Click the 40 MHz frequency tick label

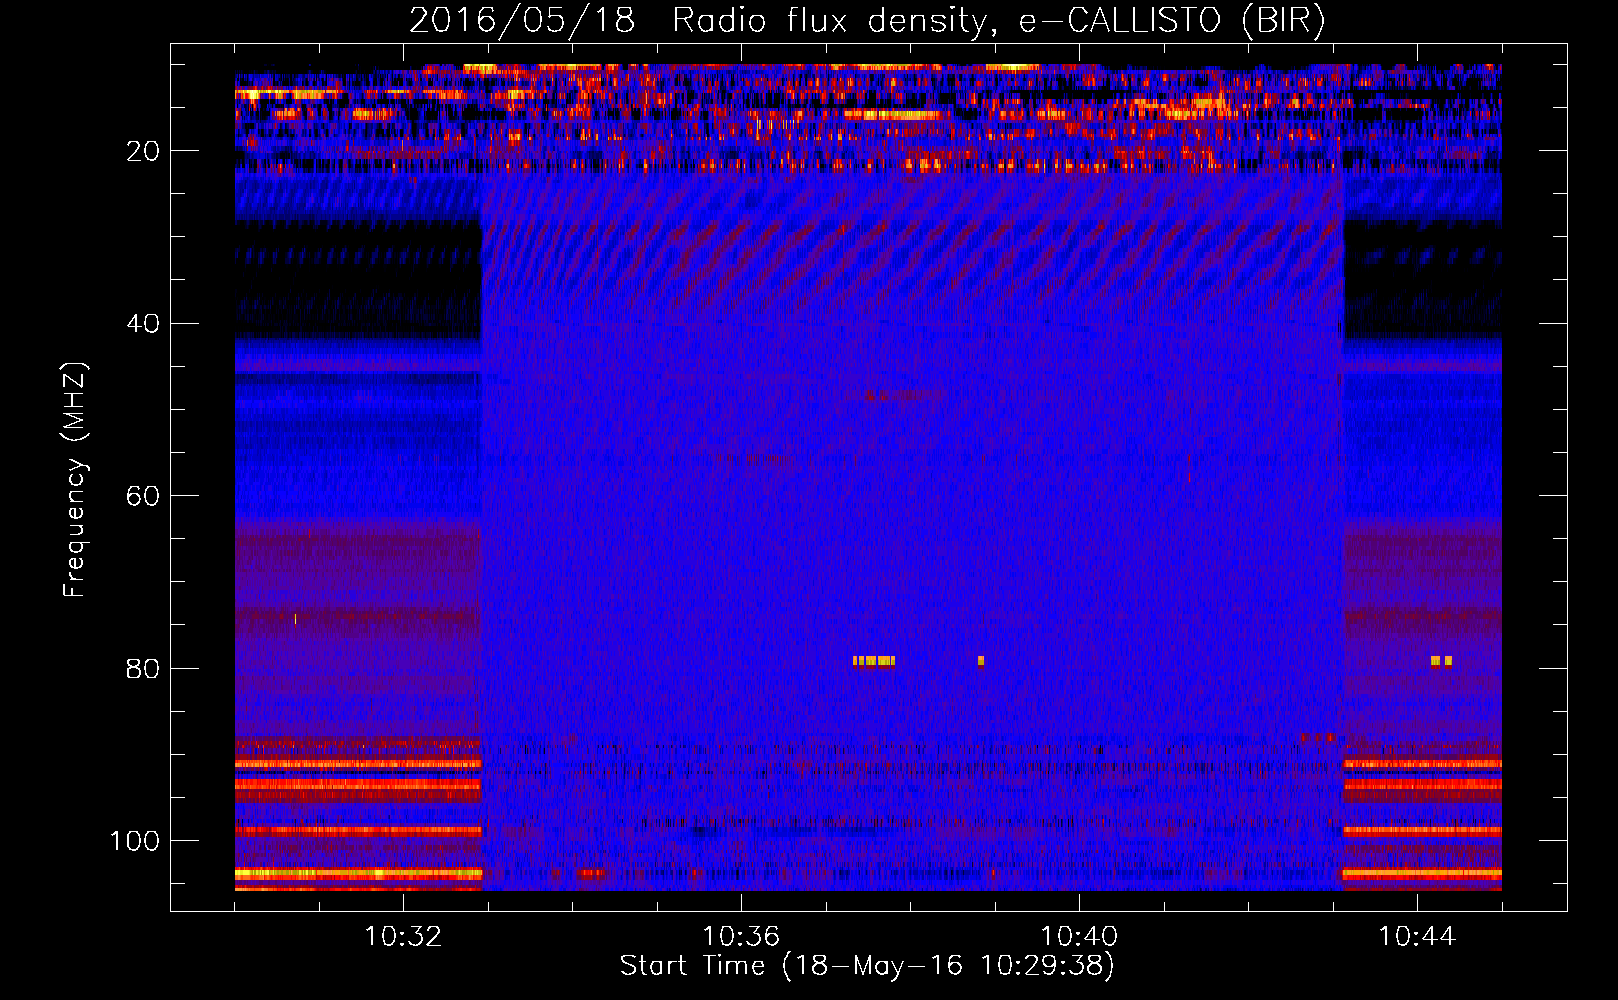(144, 324)
